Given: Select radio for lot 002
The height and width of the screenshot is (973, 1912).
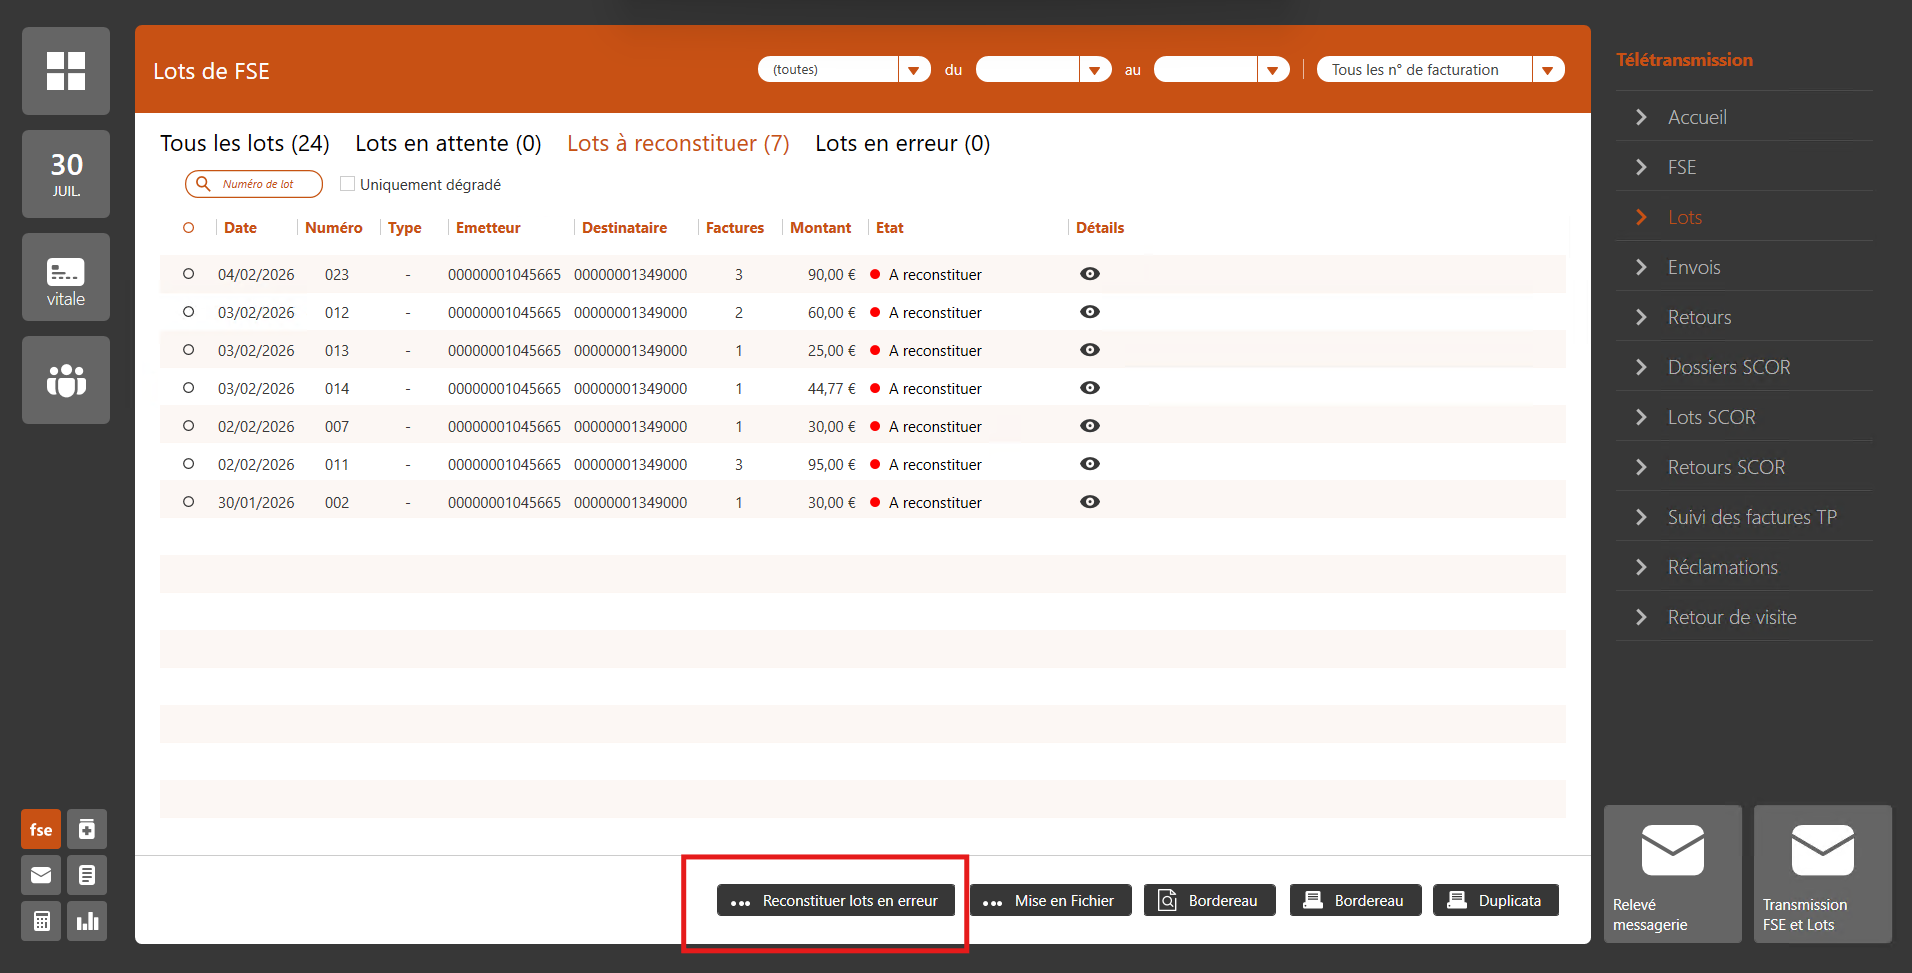Looking at the screenshot, I should [188, 502].
